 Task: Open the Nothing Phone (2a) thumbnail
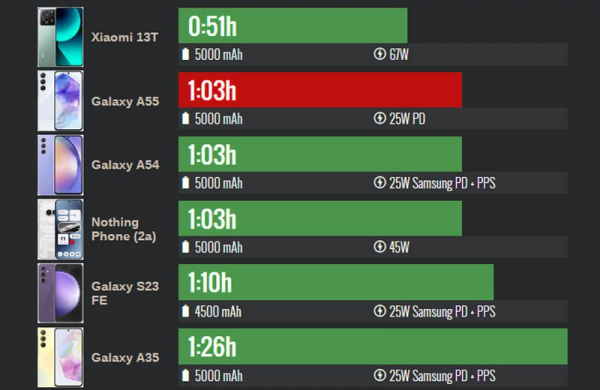coord(60,229)
